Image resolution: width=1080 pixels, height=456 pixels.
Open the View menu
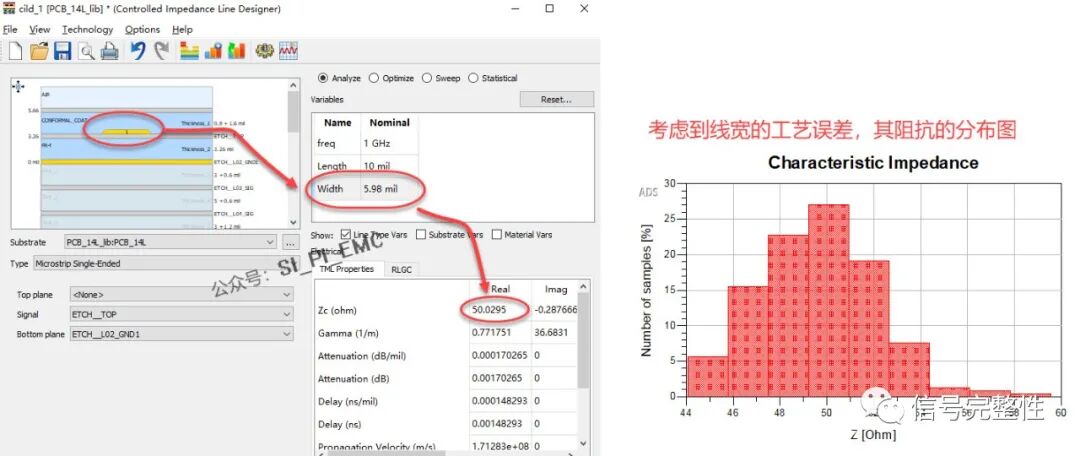(x=40, y=30)
